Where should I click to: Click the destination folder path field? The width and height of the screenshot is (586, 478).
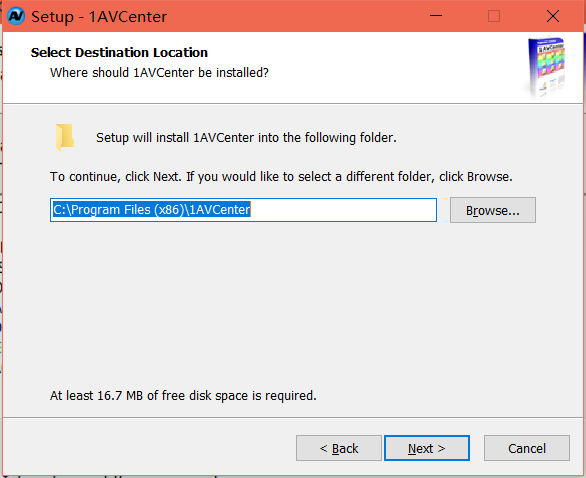[x=243, y=210]
